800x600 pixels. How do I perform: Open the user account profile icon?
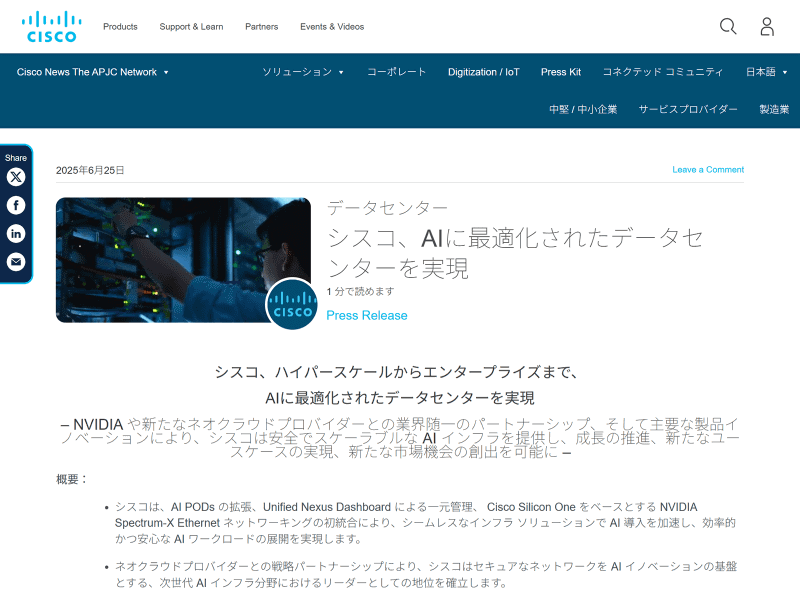pos(767,27)
